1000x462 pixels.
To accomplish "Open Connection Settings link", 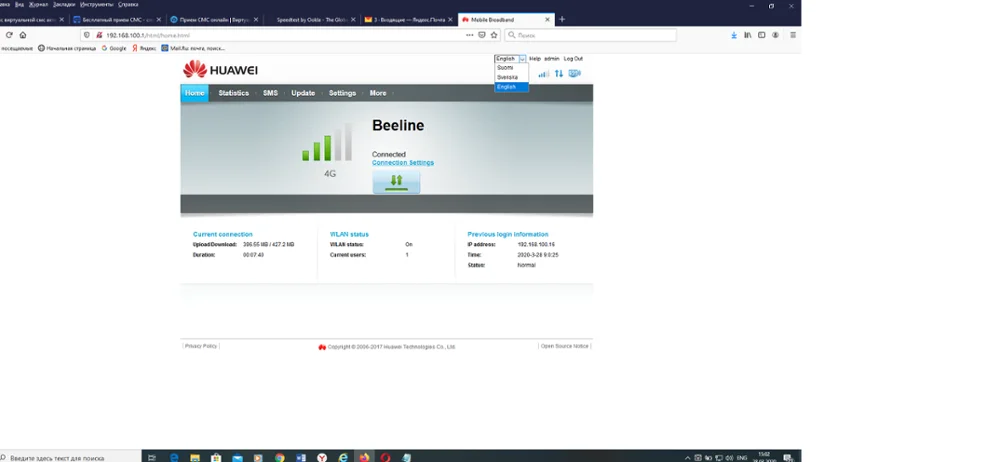I will pos(403,163).
